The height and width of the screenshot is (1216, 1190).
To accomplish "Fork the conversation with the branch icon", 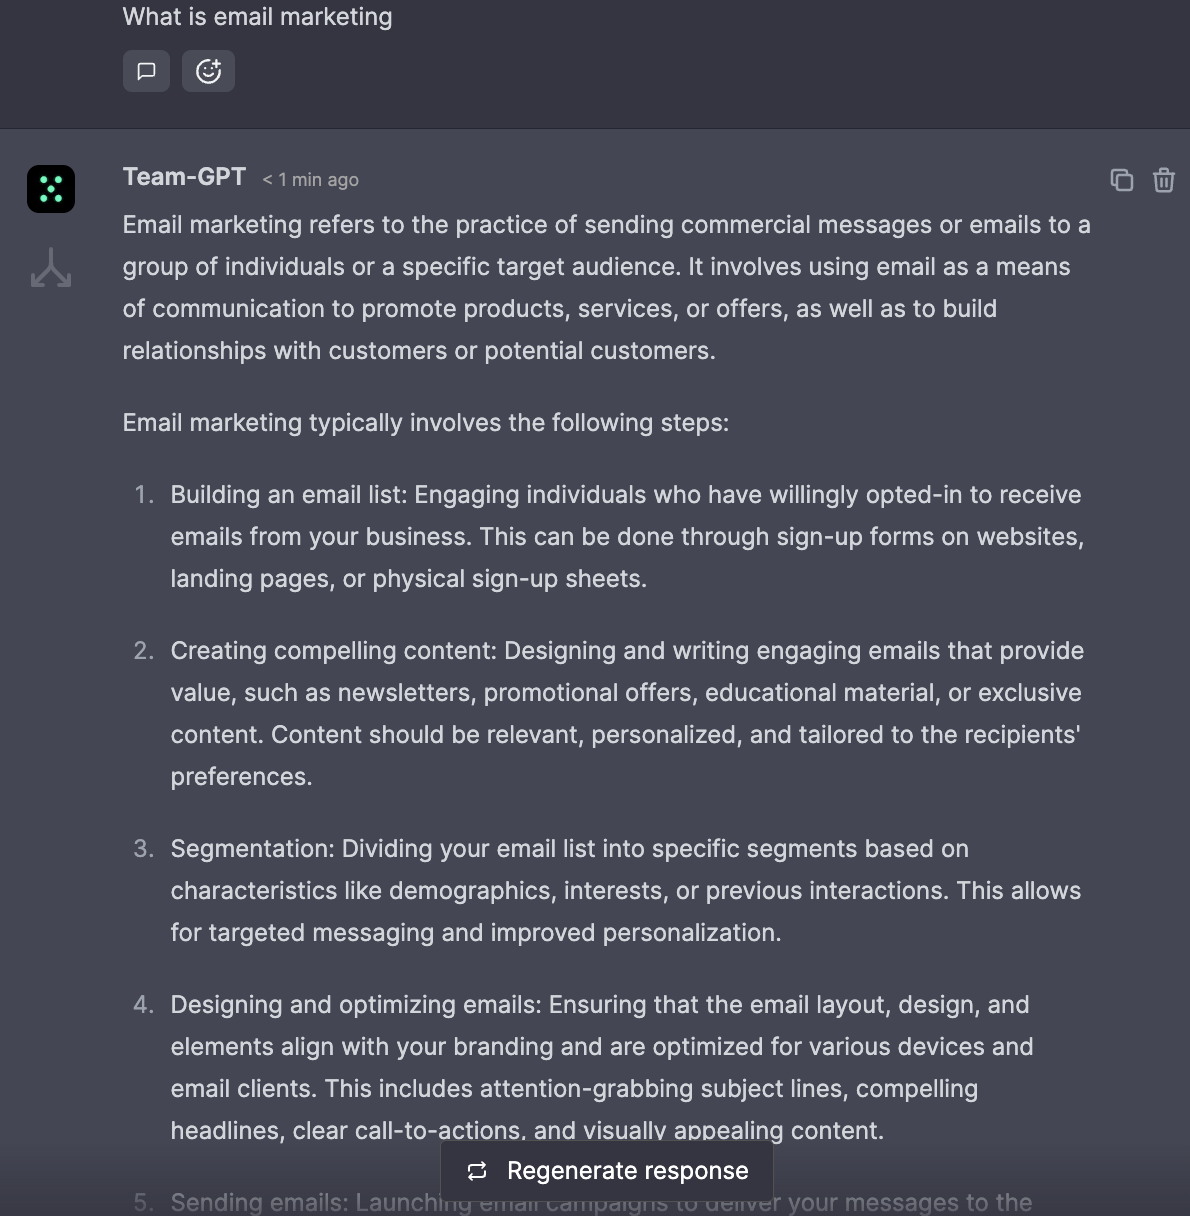I will coord(51,268).
